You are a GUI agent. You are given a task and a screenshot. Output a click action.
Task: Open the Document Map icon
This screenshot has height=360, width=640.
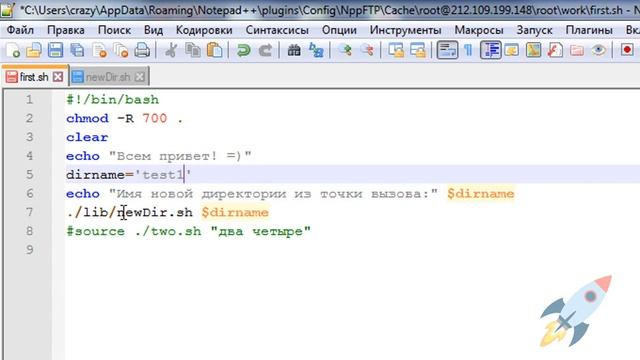pos(533,51)
